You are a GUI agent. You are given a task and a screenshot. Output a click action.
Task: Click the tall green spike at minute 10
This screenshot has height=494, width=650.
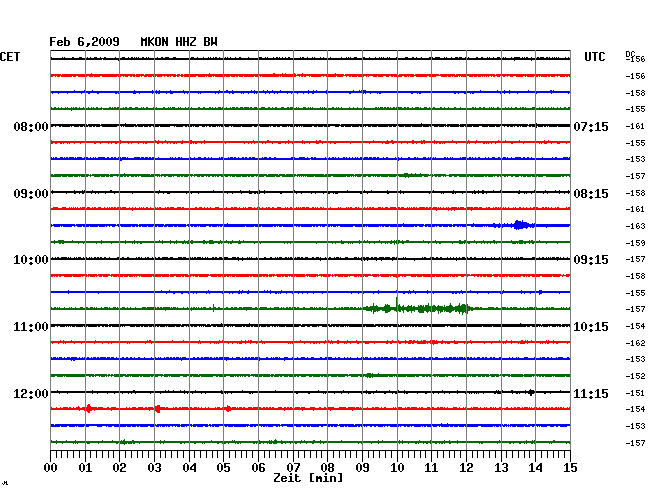397,304
